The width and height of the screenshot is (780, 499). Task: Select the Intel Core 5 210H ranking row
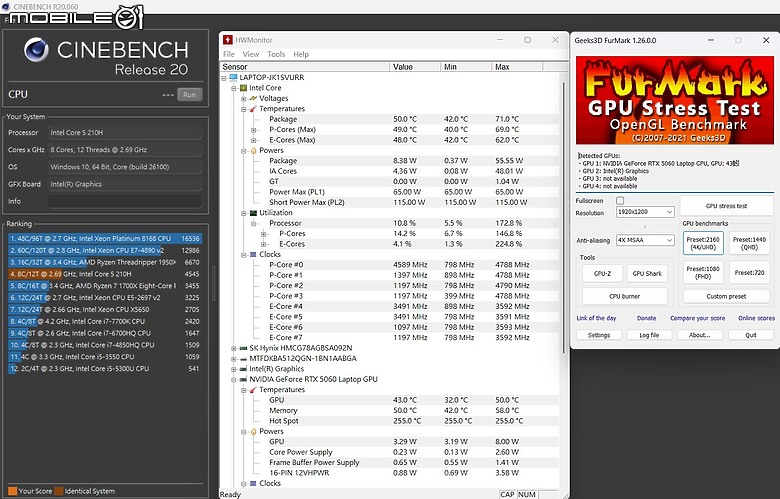[x=105, y=274]
